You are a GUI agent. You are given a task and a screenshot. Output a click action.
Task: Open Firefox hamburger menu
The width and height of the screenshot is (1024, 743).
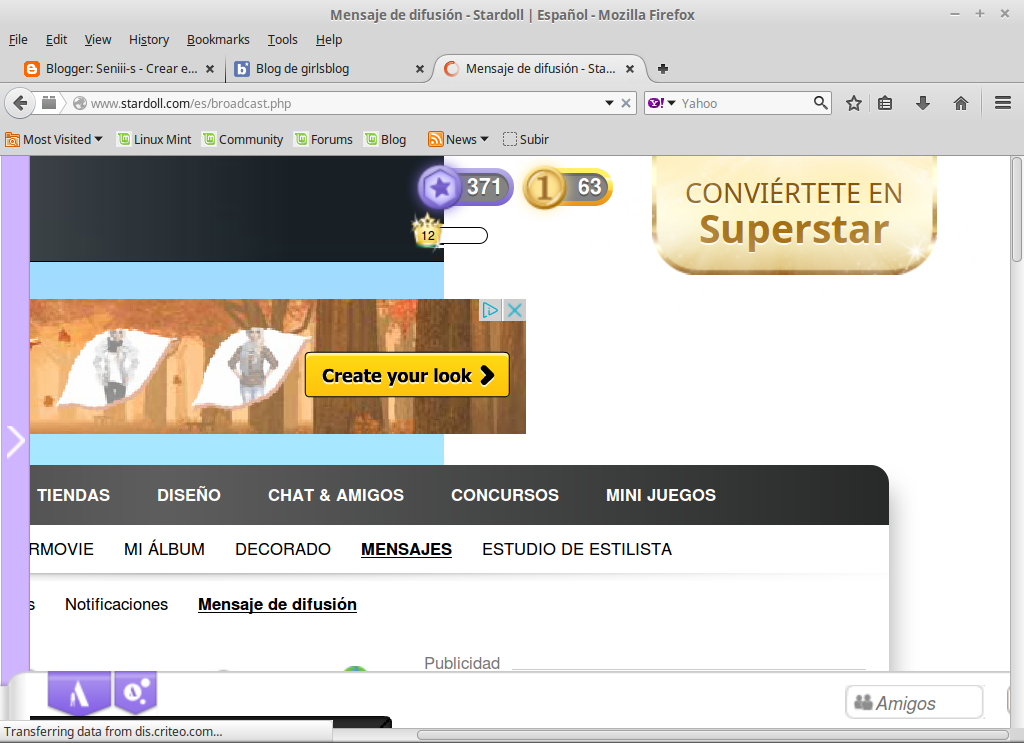point(1003,103)
